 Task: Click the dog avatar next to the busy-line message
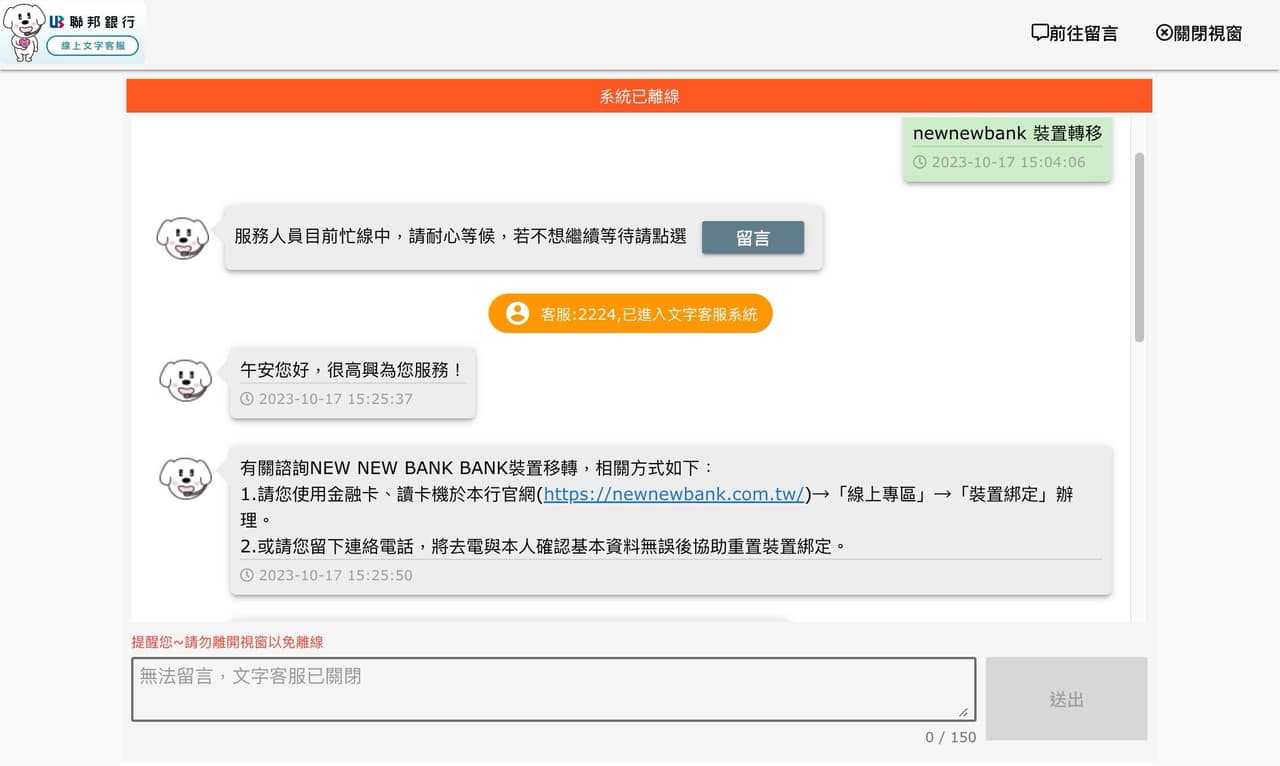click(183, 237)
